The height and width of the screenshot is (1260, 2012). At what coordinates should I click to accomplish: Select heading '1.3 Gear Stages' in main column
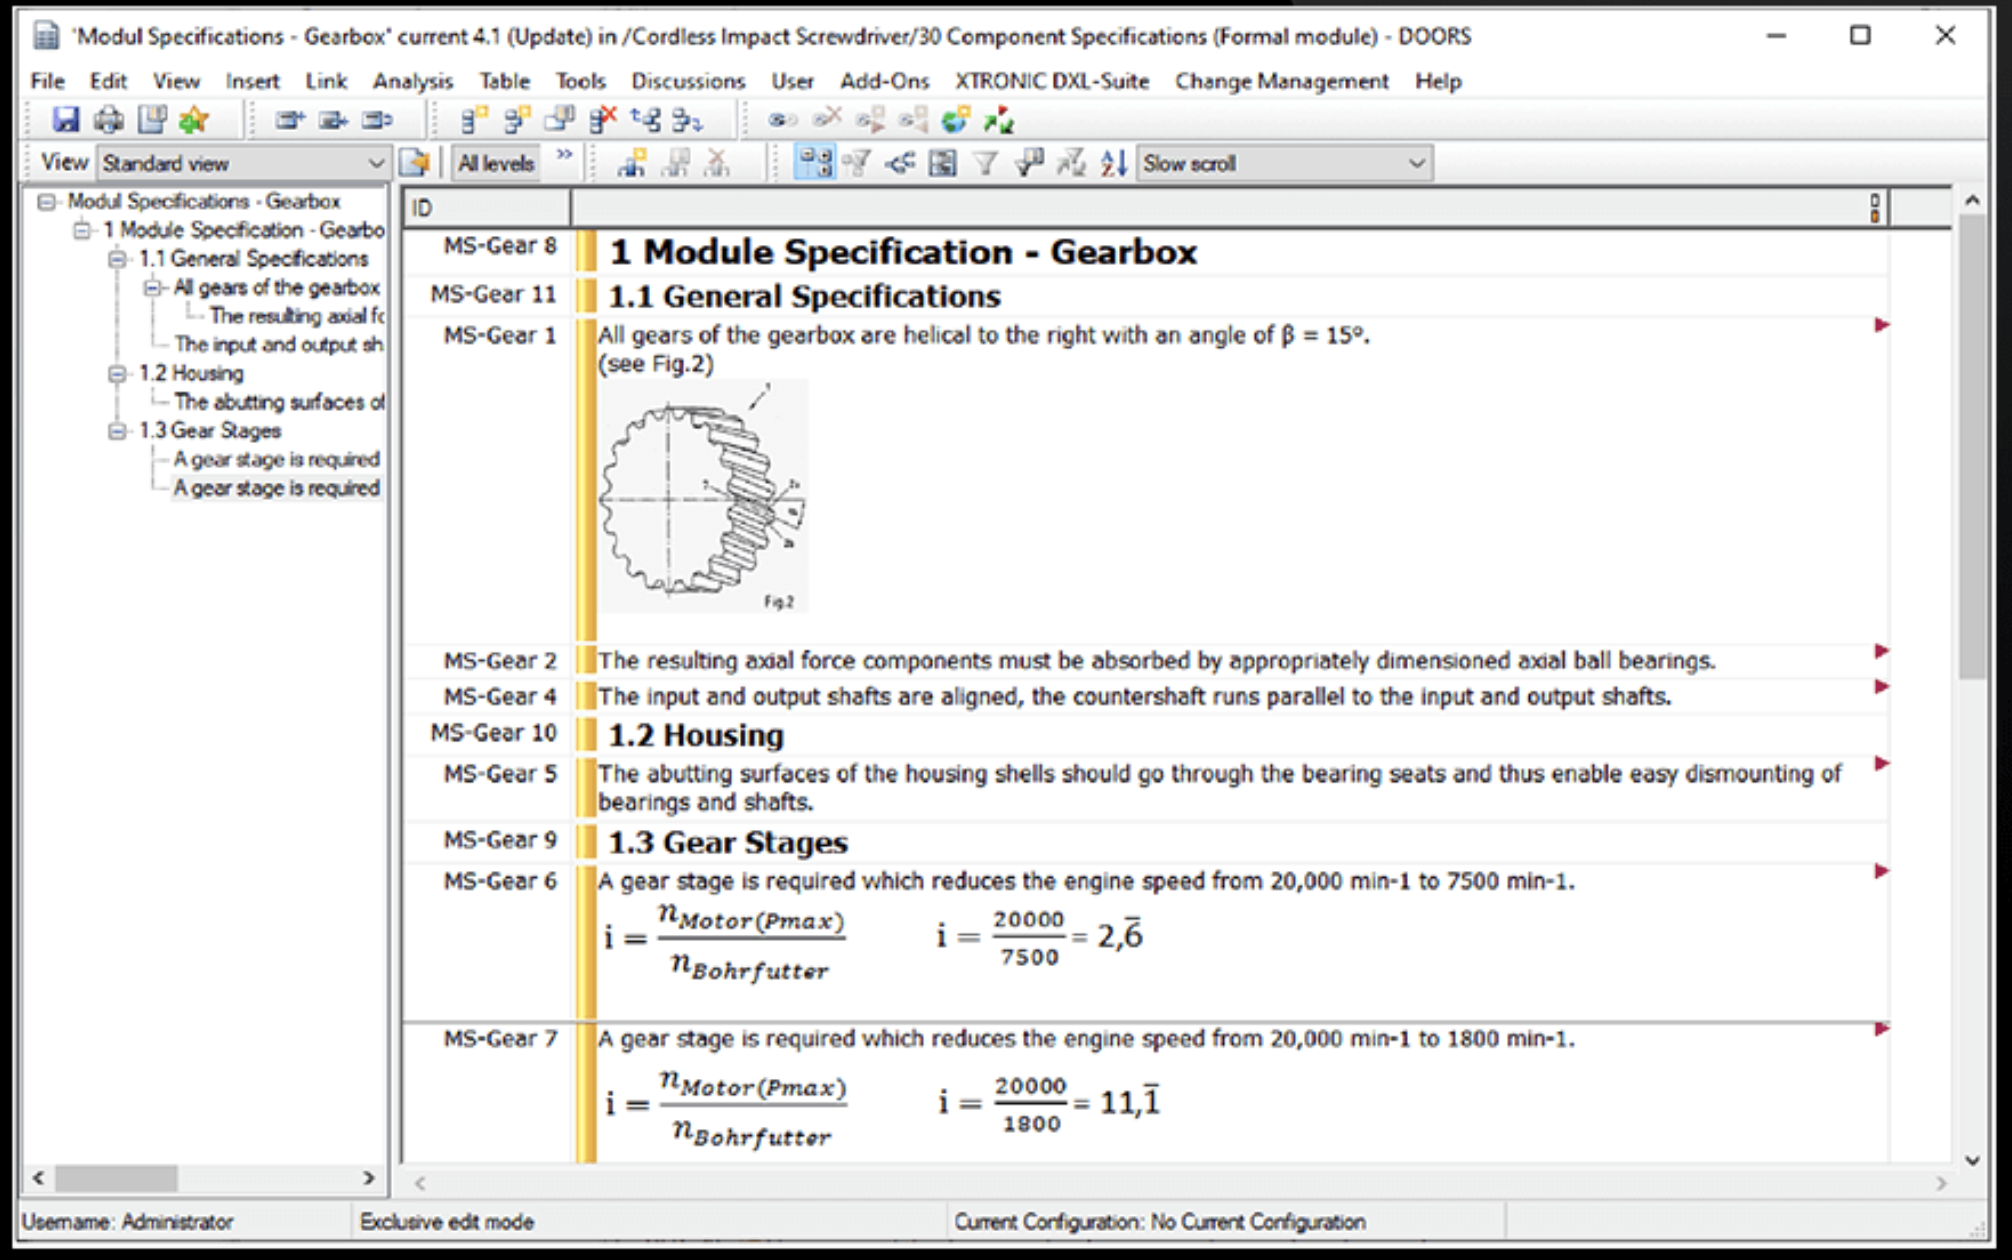(x=727, y=842)
